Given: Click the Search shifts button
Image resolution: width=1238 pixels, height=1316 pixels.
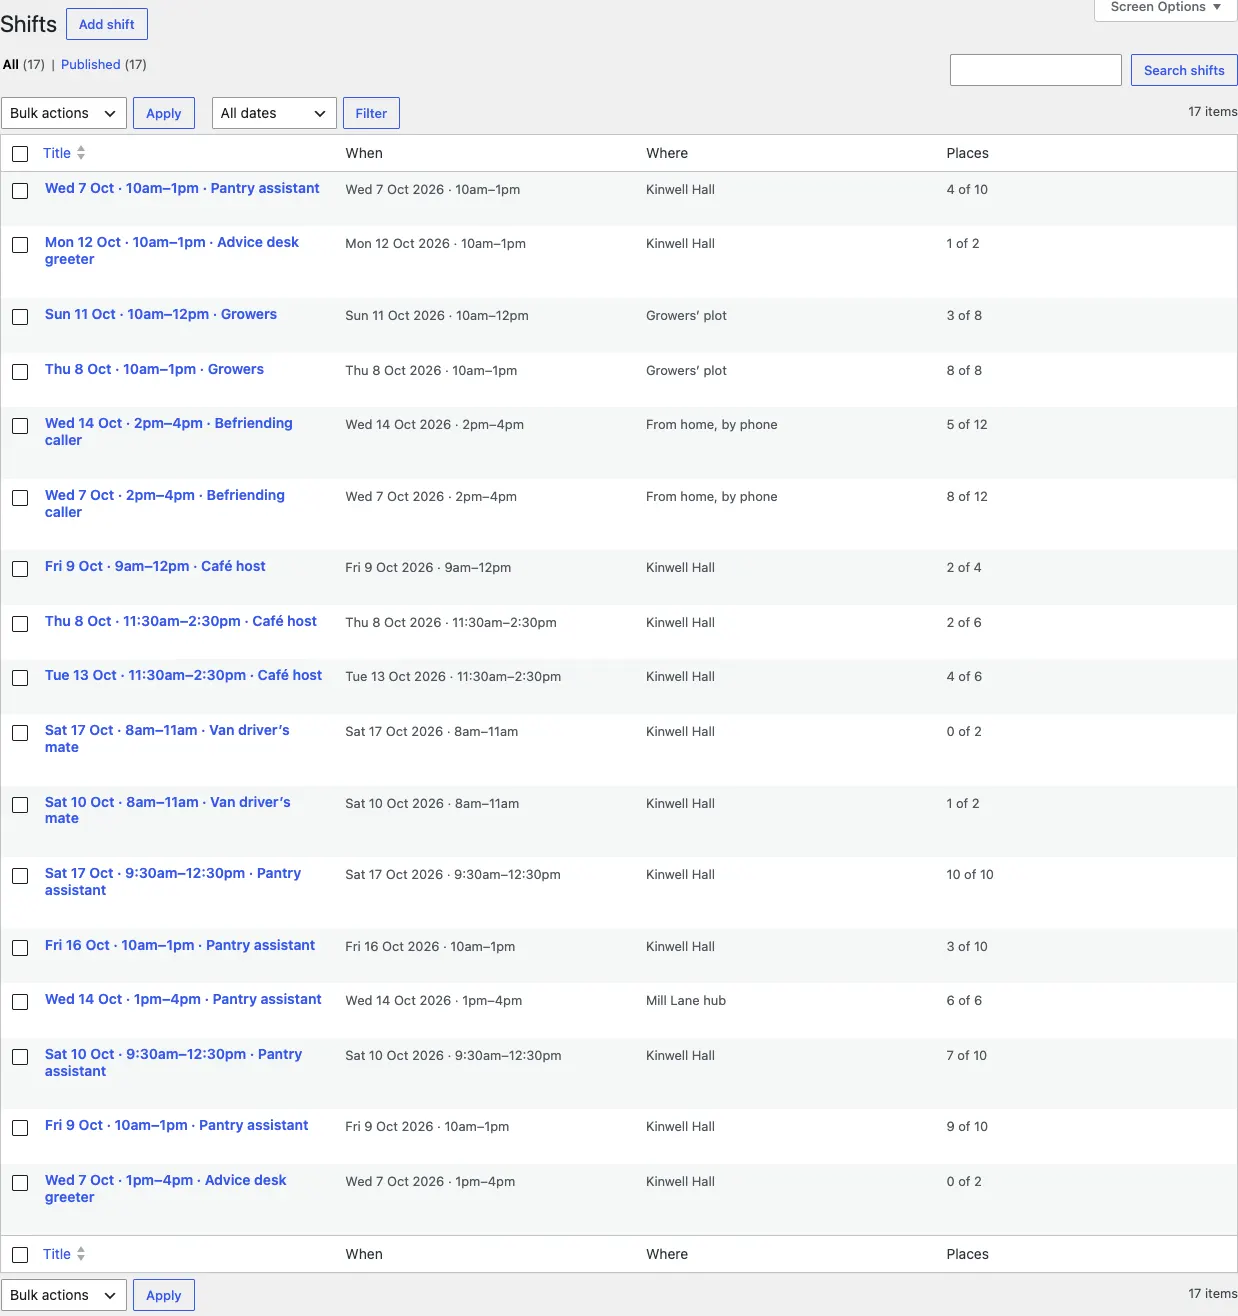Looking at the screenshot, I should point(1184,70).
